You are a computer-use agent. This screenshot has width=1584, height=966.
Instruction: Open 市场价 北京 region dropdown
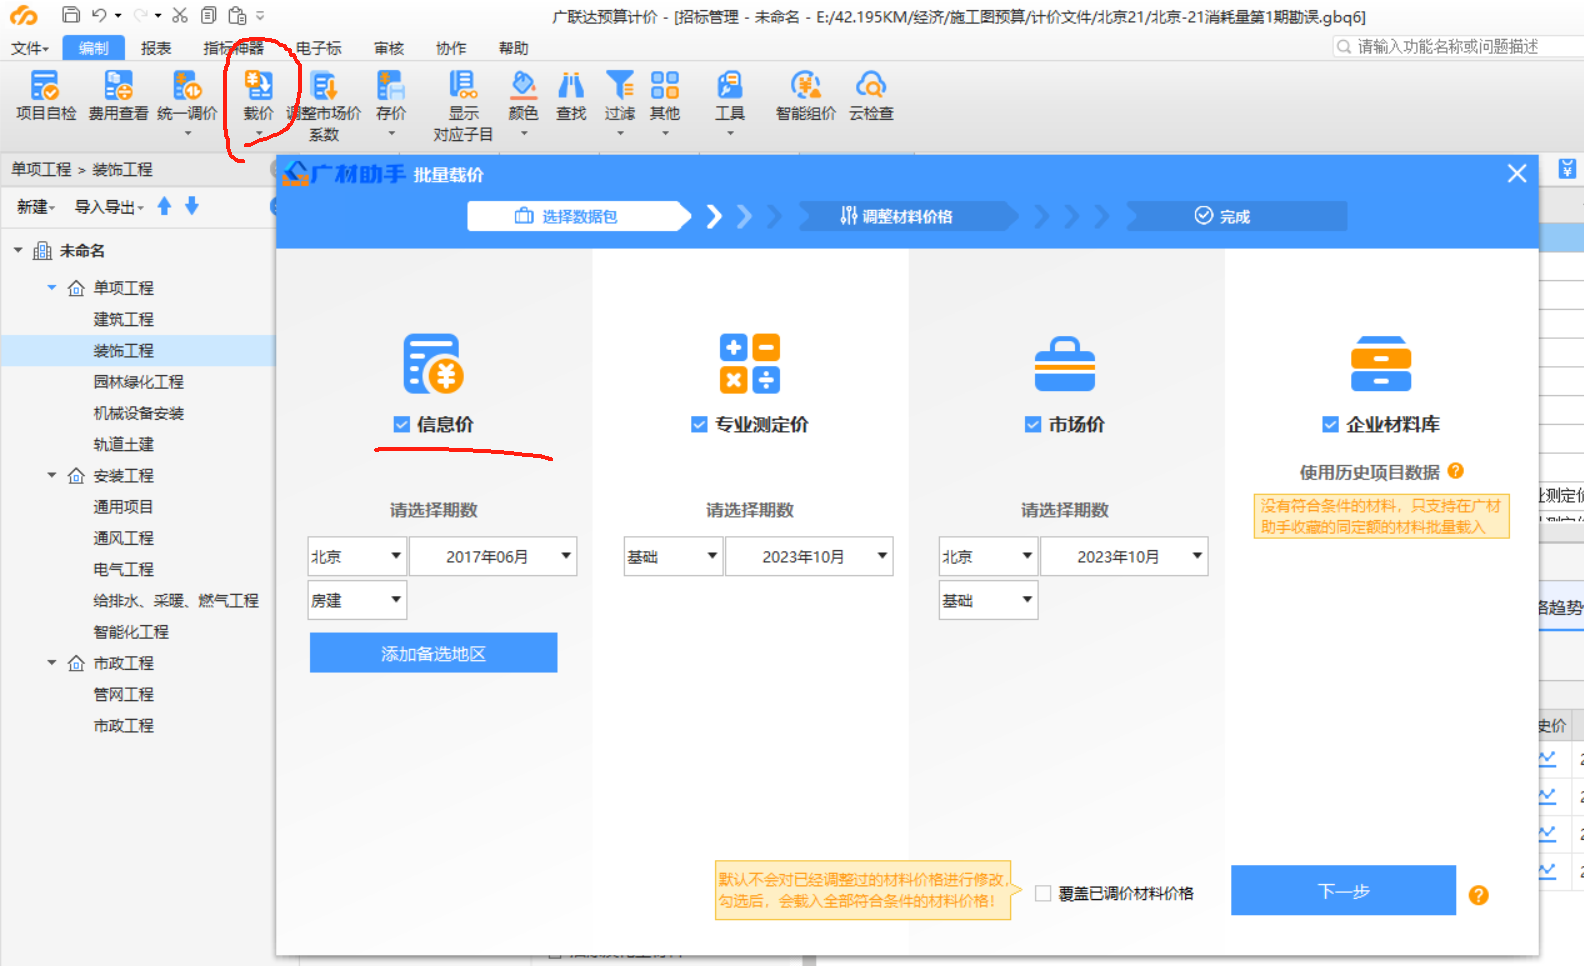point(988,556)
